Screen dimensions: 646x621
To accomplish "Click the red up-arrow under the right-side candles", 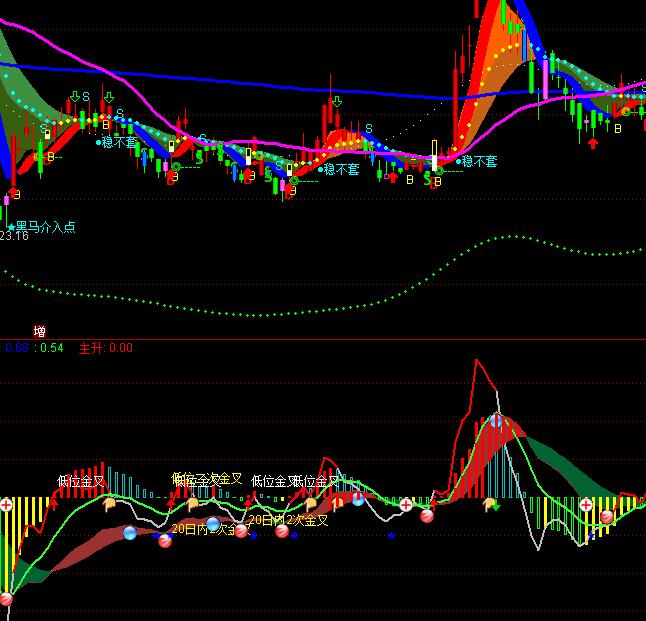I will (593, 143).
